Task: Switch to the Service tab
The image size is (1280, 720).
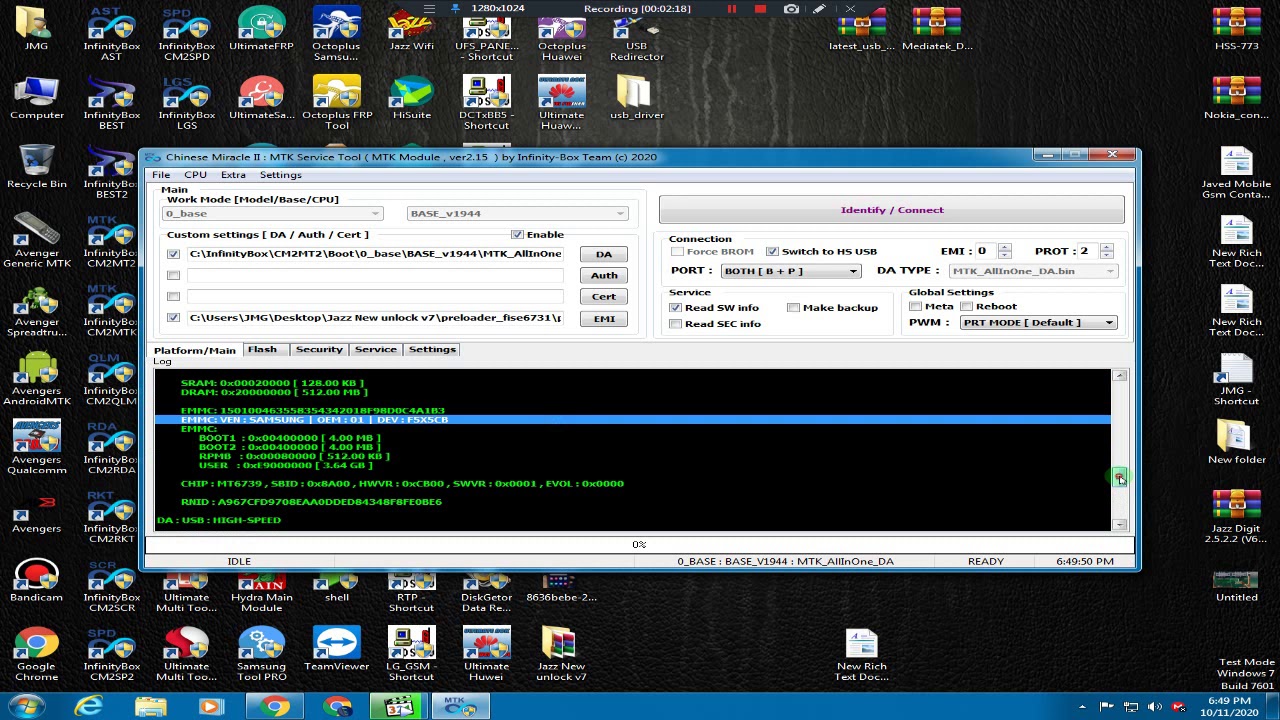Action: 376,349
